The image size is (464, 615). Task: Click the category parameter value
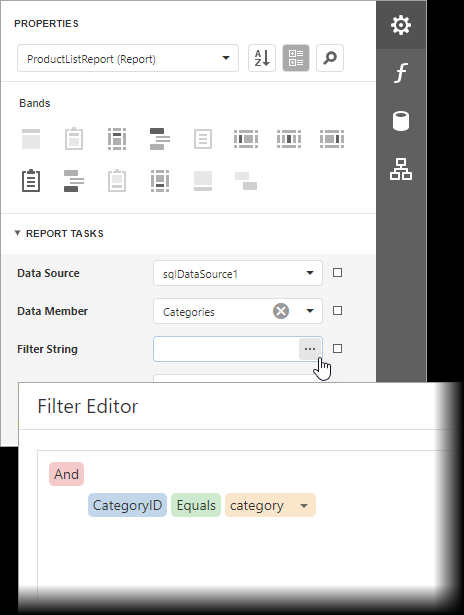tap(257, 505)
